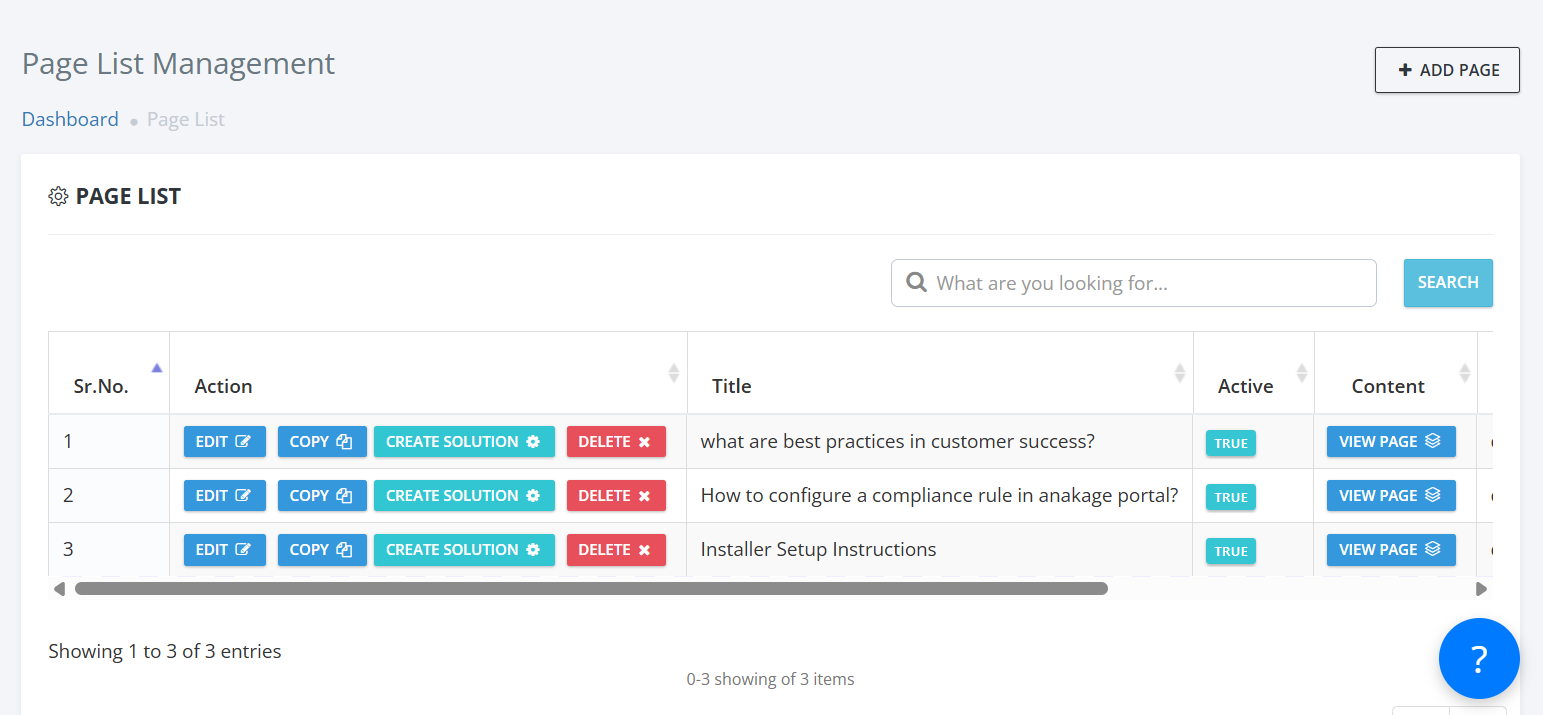Copy the Installer Setup Instructions page
This screenshot has width=1543, height=715.
pos(322,550)
